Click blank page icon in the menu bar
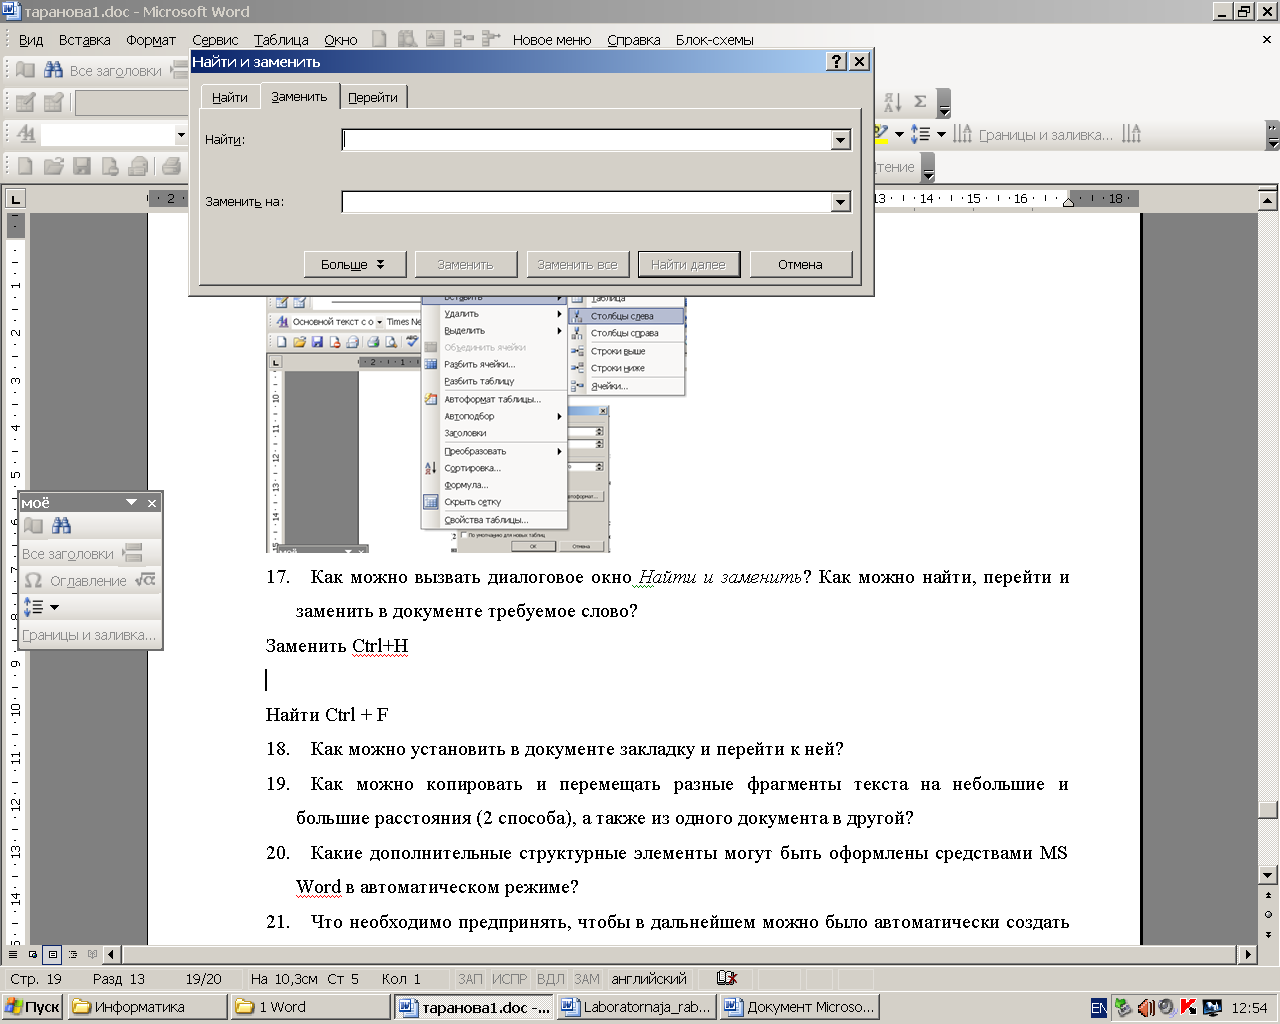Viewport: 1280px width, 1024px height. pos(379,39)
